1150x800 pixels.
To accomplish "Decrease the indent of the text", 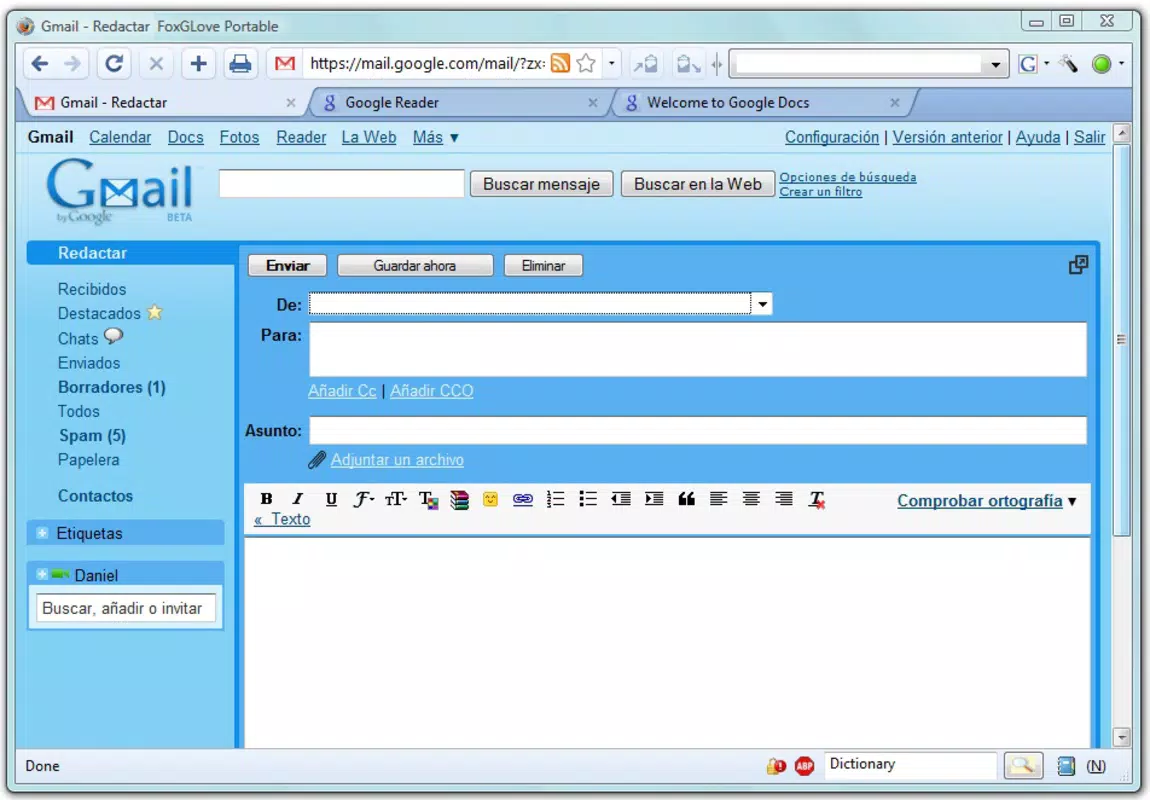I will pyautogui.click(x=620, y=499).
